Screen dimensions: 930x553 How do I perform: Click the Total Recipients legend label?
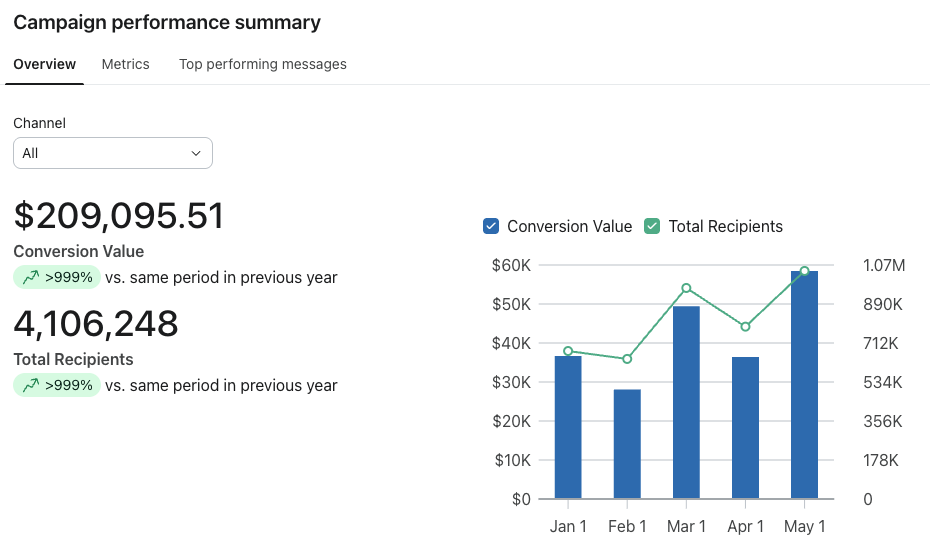pyautogui.click(x=725, y=226)
